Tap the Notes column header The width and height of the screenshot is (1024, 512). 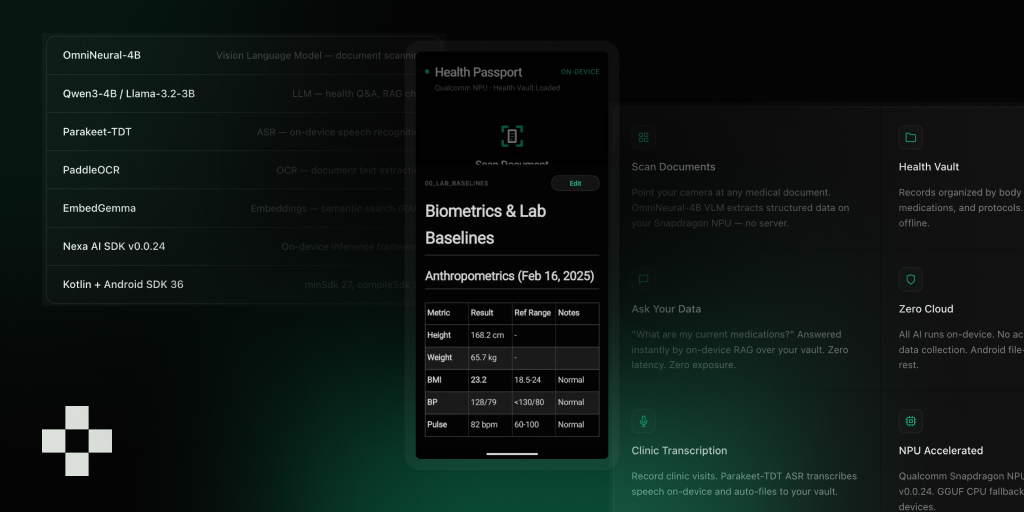[x=568, y=313]
